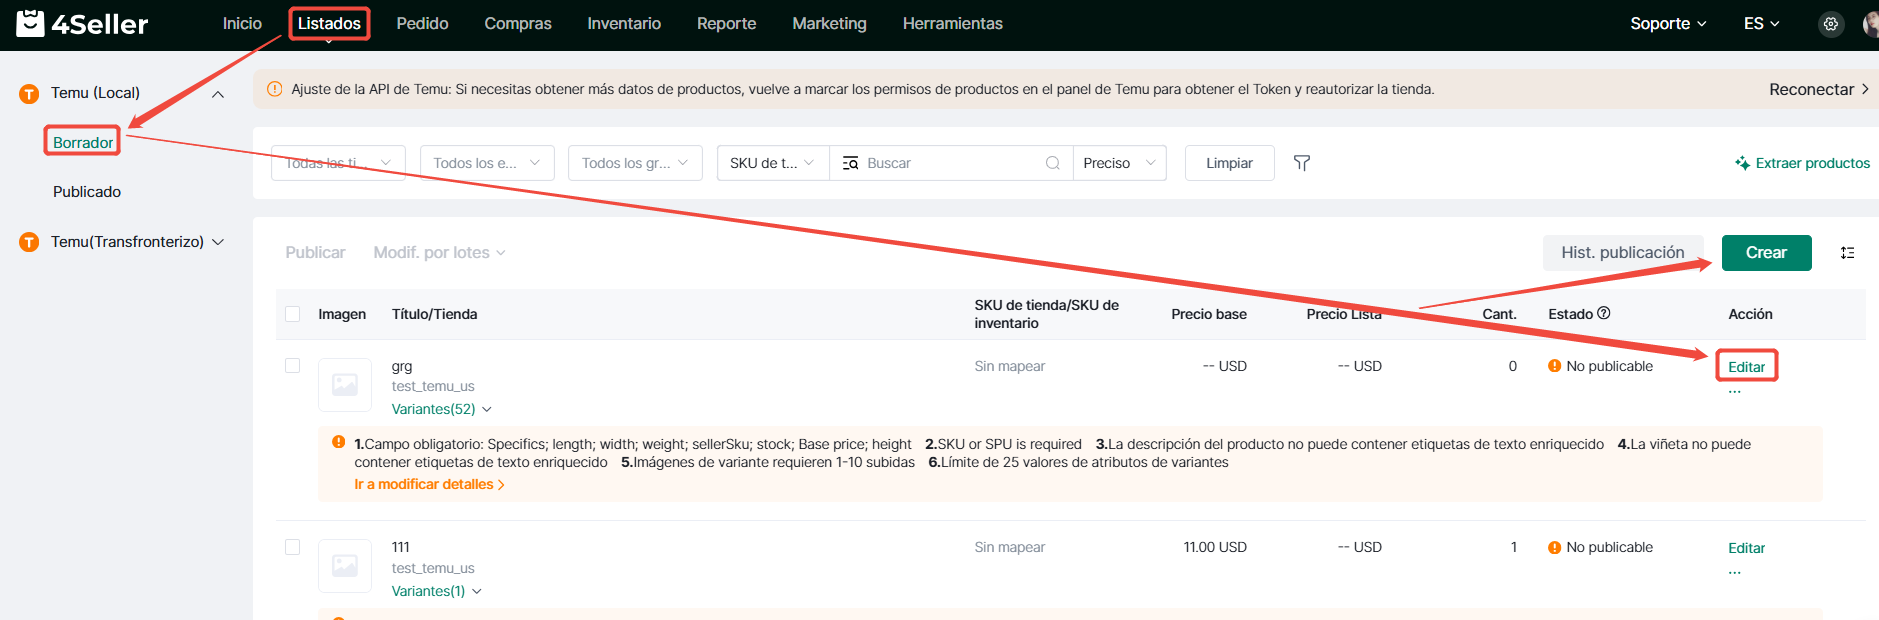This screenshot has width=1879, height=620.
Task: Click the search magnifier icon
Action: point(1053,163)
